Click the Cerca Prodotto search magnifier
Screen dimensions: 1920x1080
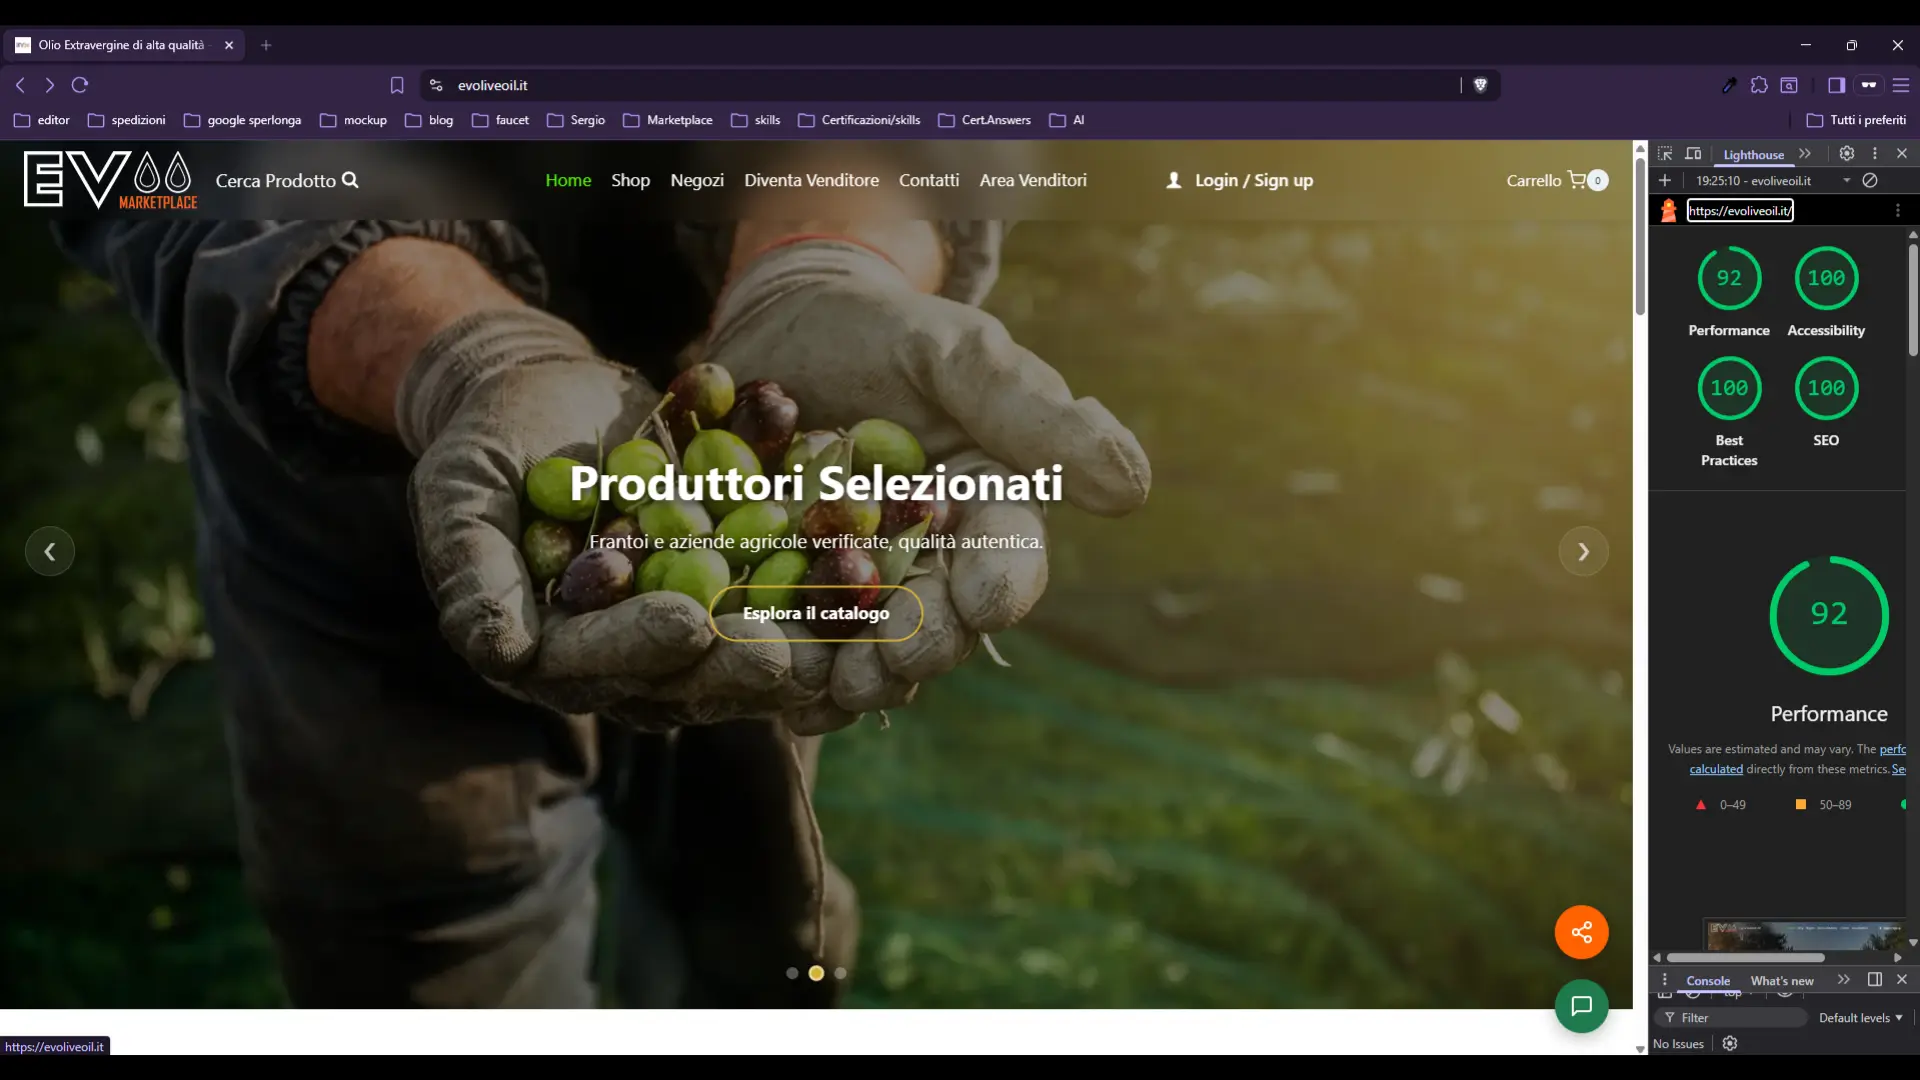click(350, 180)
